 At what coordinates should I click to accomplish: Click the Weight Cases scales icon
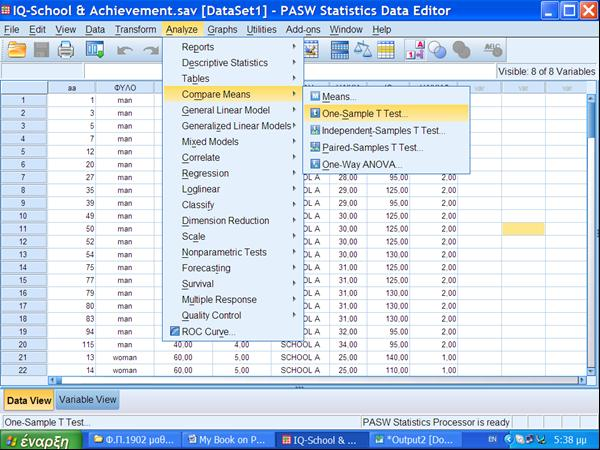point(362,50)
